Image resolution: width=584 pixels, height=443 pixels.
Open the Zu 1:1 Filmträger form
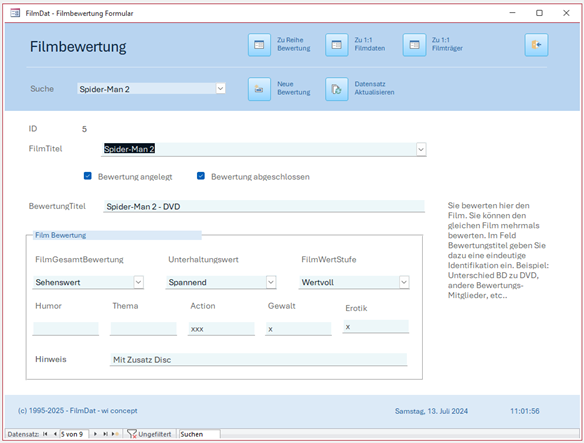pyautogui.click(x=414, y=45)
